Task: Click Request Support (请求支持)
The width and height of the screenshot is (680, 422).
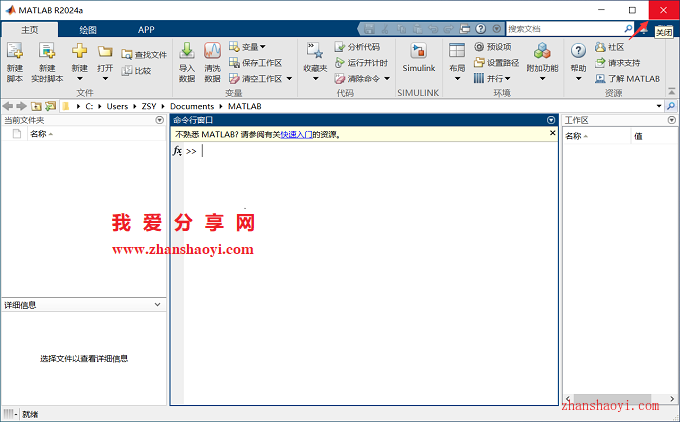Action: pyautogui.click(x=618, y=62)
